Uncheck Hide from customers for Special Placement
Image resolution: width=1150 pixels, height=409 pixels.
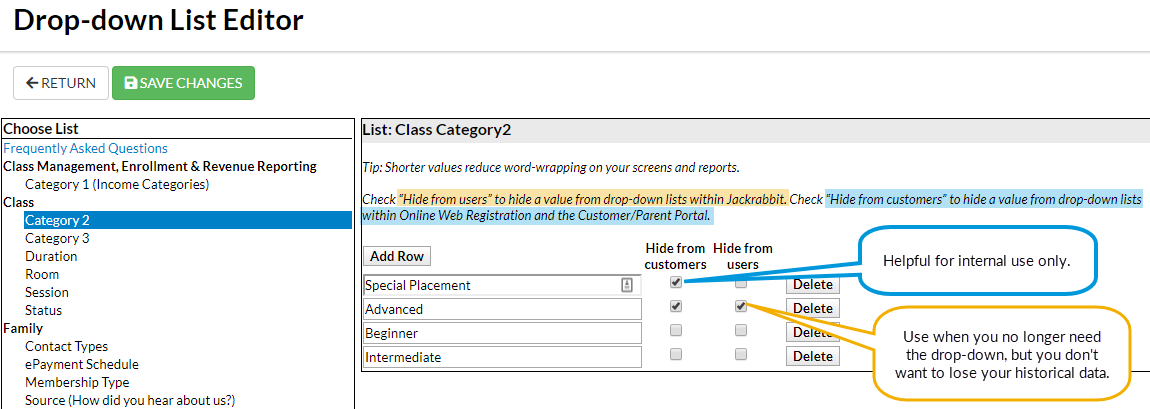click(x=675, y=281)
